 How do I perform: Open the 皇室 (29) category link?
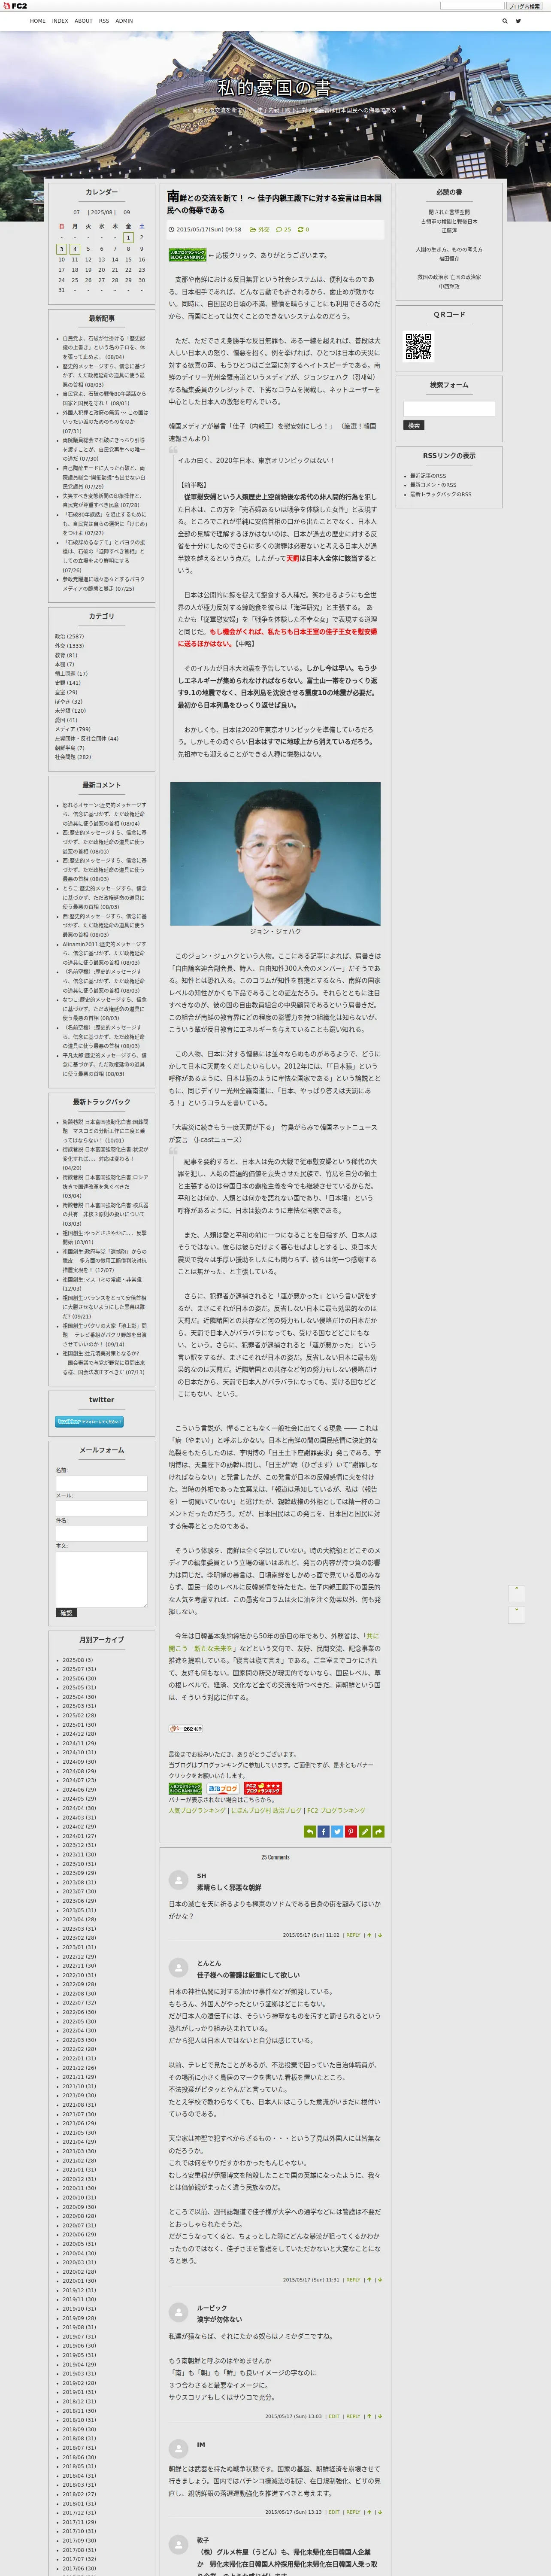point(66,692)
